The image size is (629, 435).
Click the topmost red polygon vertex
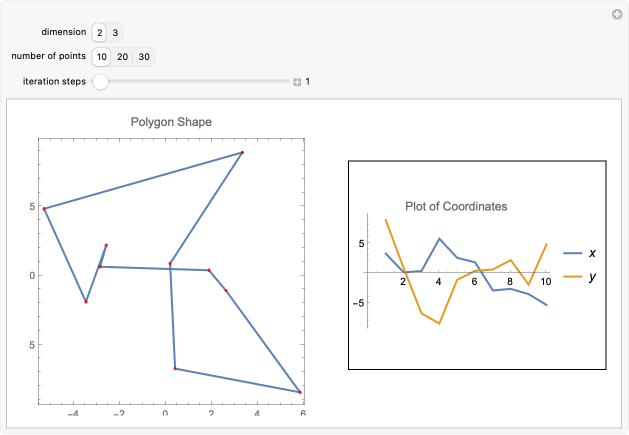click(242, 152)
